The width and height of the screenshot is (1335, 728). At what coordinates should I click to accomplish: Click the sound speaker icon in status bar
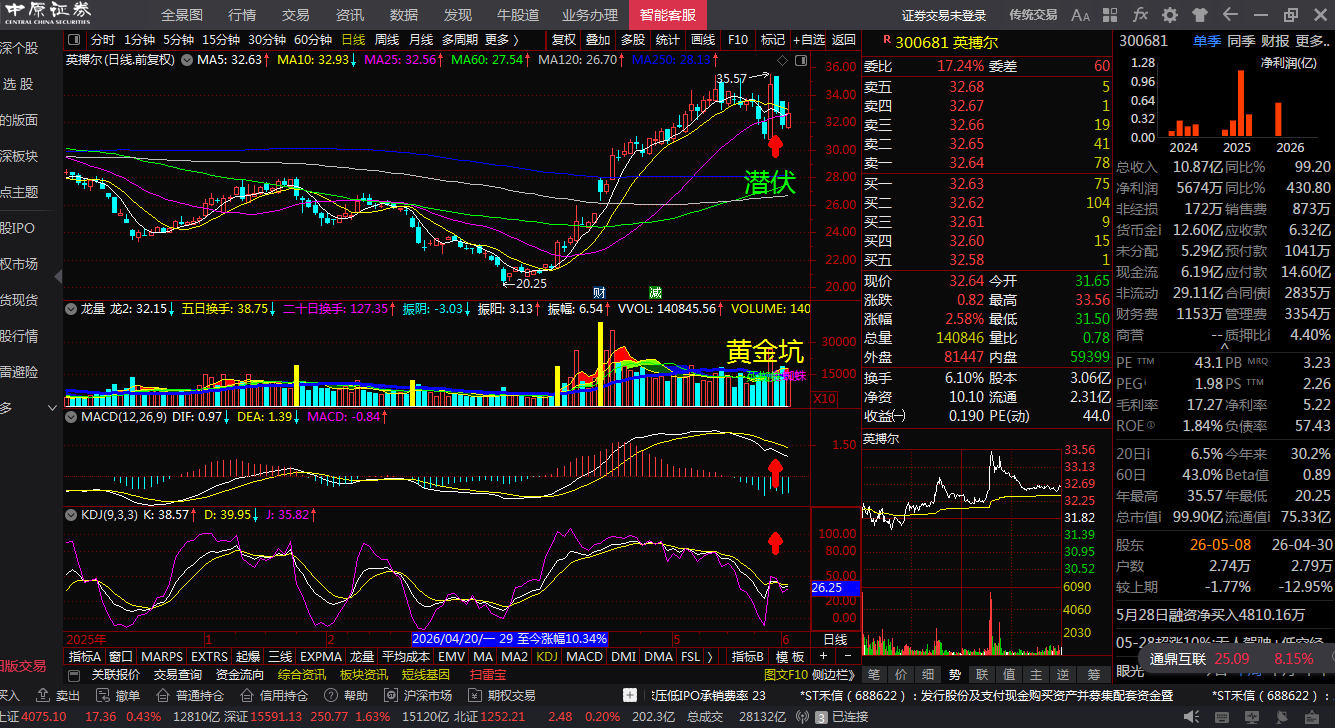[1191, 717]
